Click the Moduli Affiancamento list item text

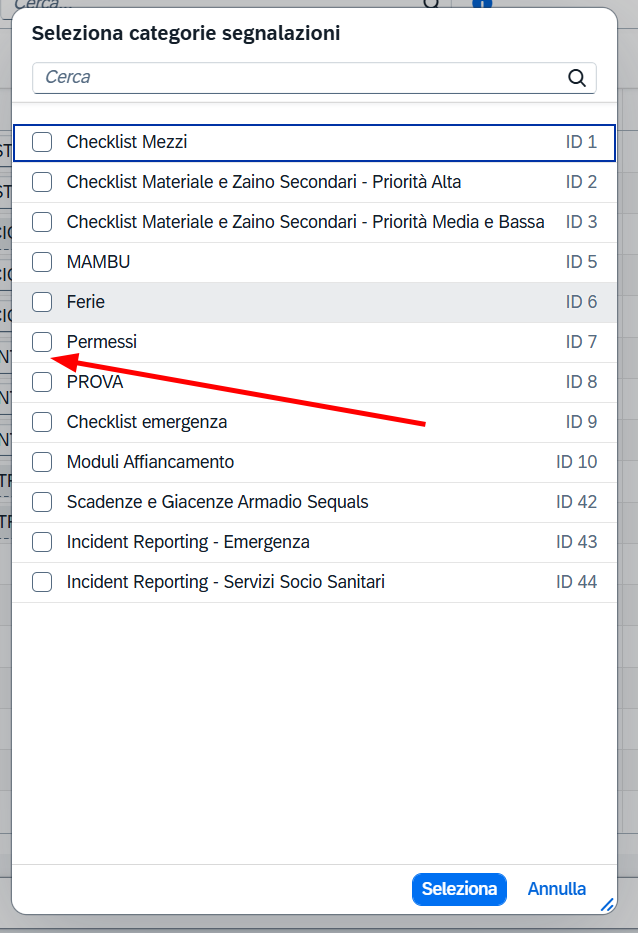[150, 462]
